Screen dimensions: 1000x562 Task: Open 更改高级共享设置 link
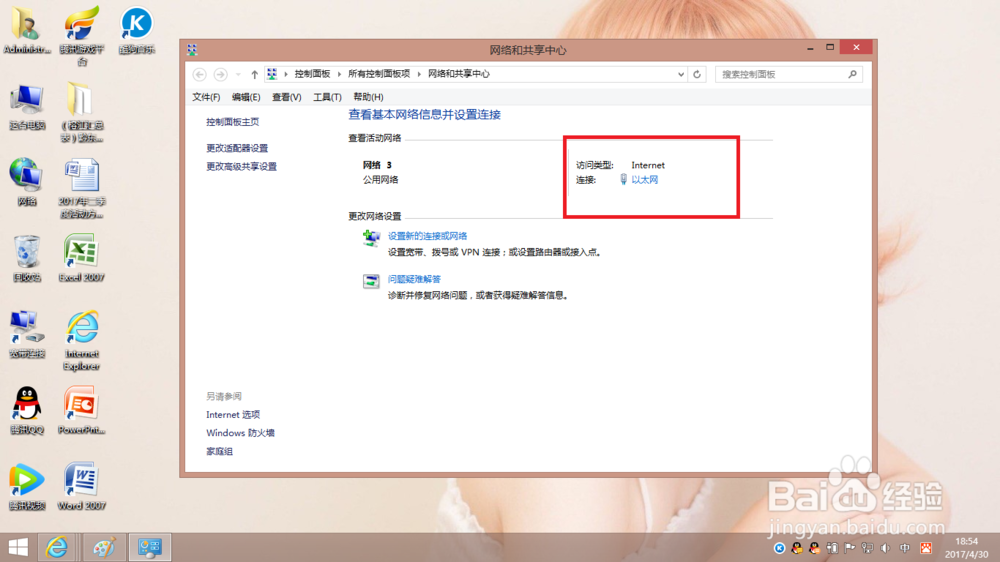[x=242, y=166]
